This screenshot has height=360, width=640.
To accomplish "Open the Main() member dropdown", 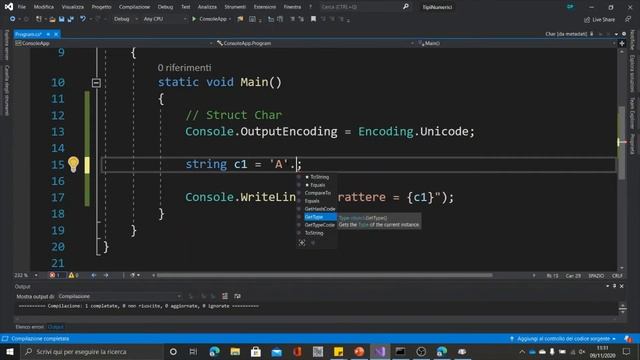I will coord(516,43).
